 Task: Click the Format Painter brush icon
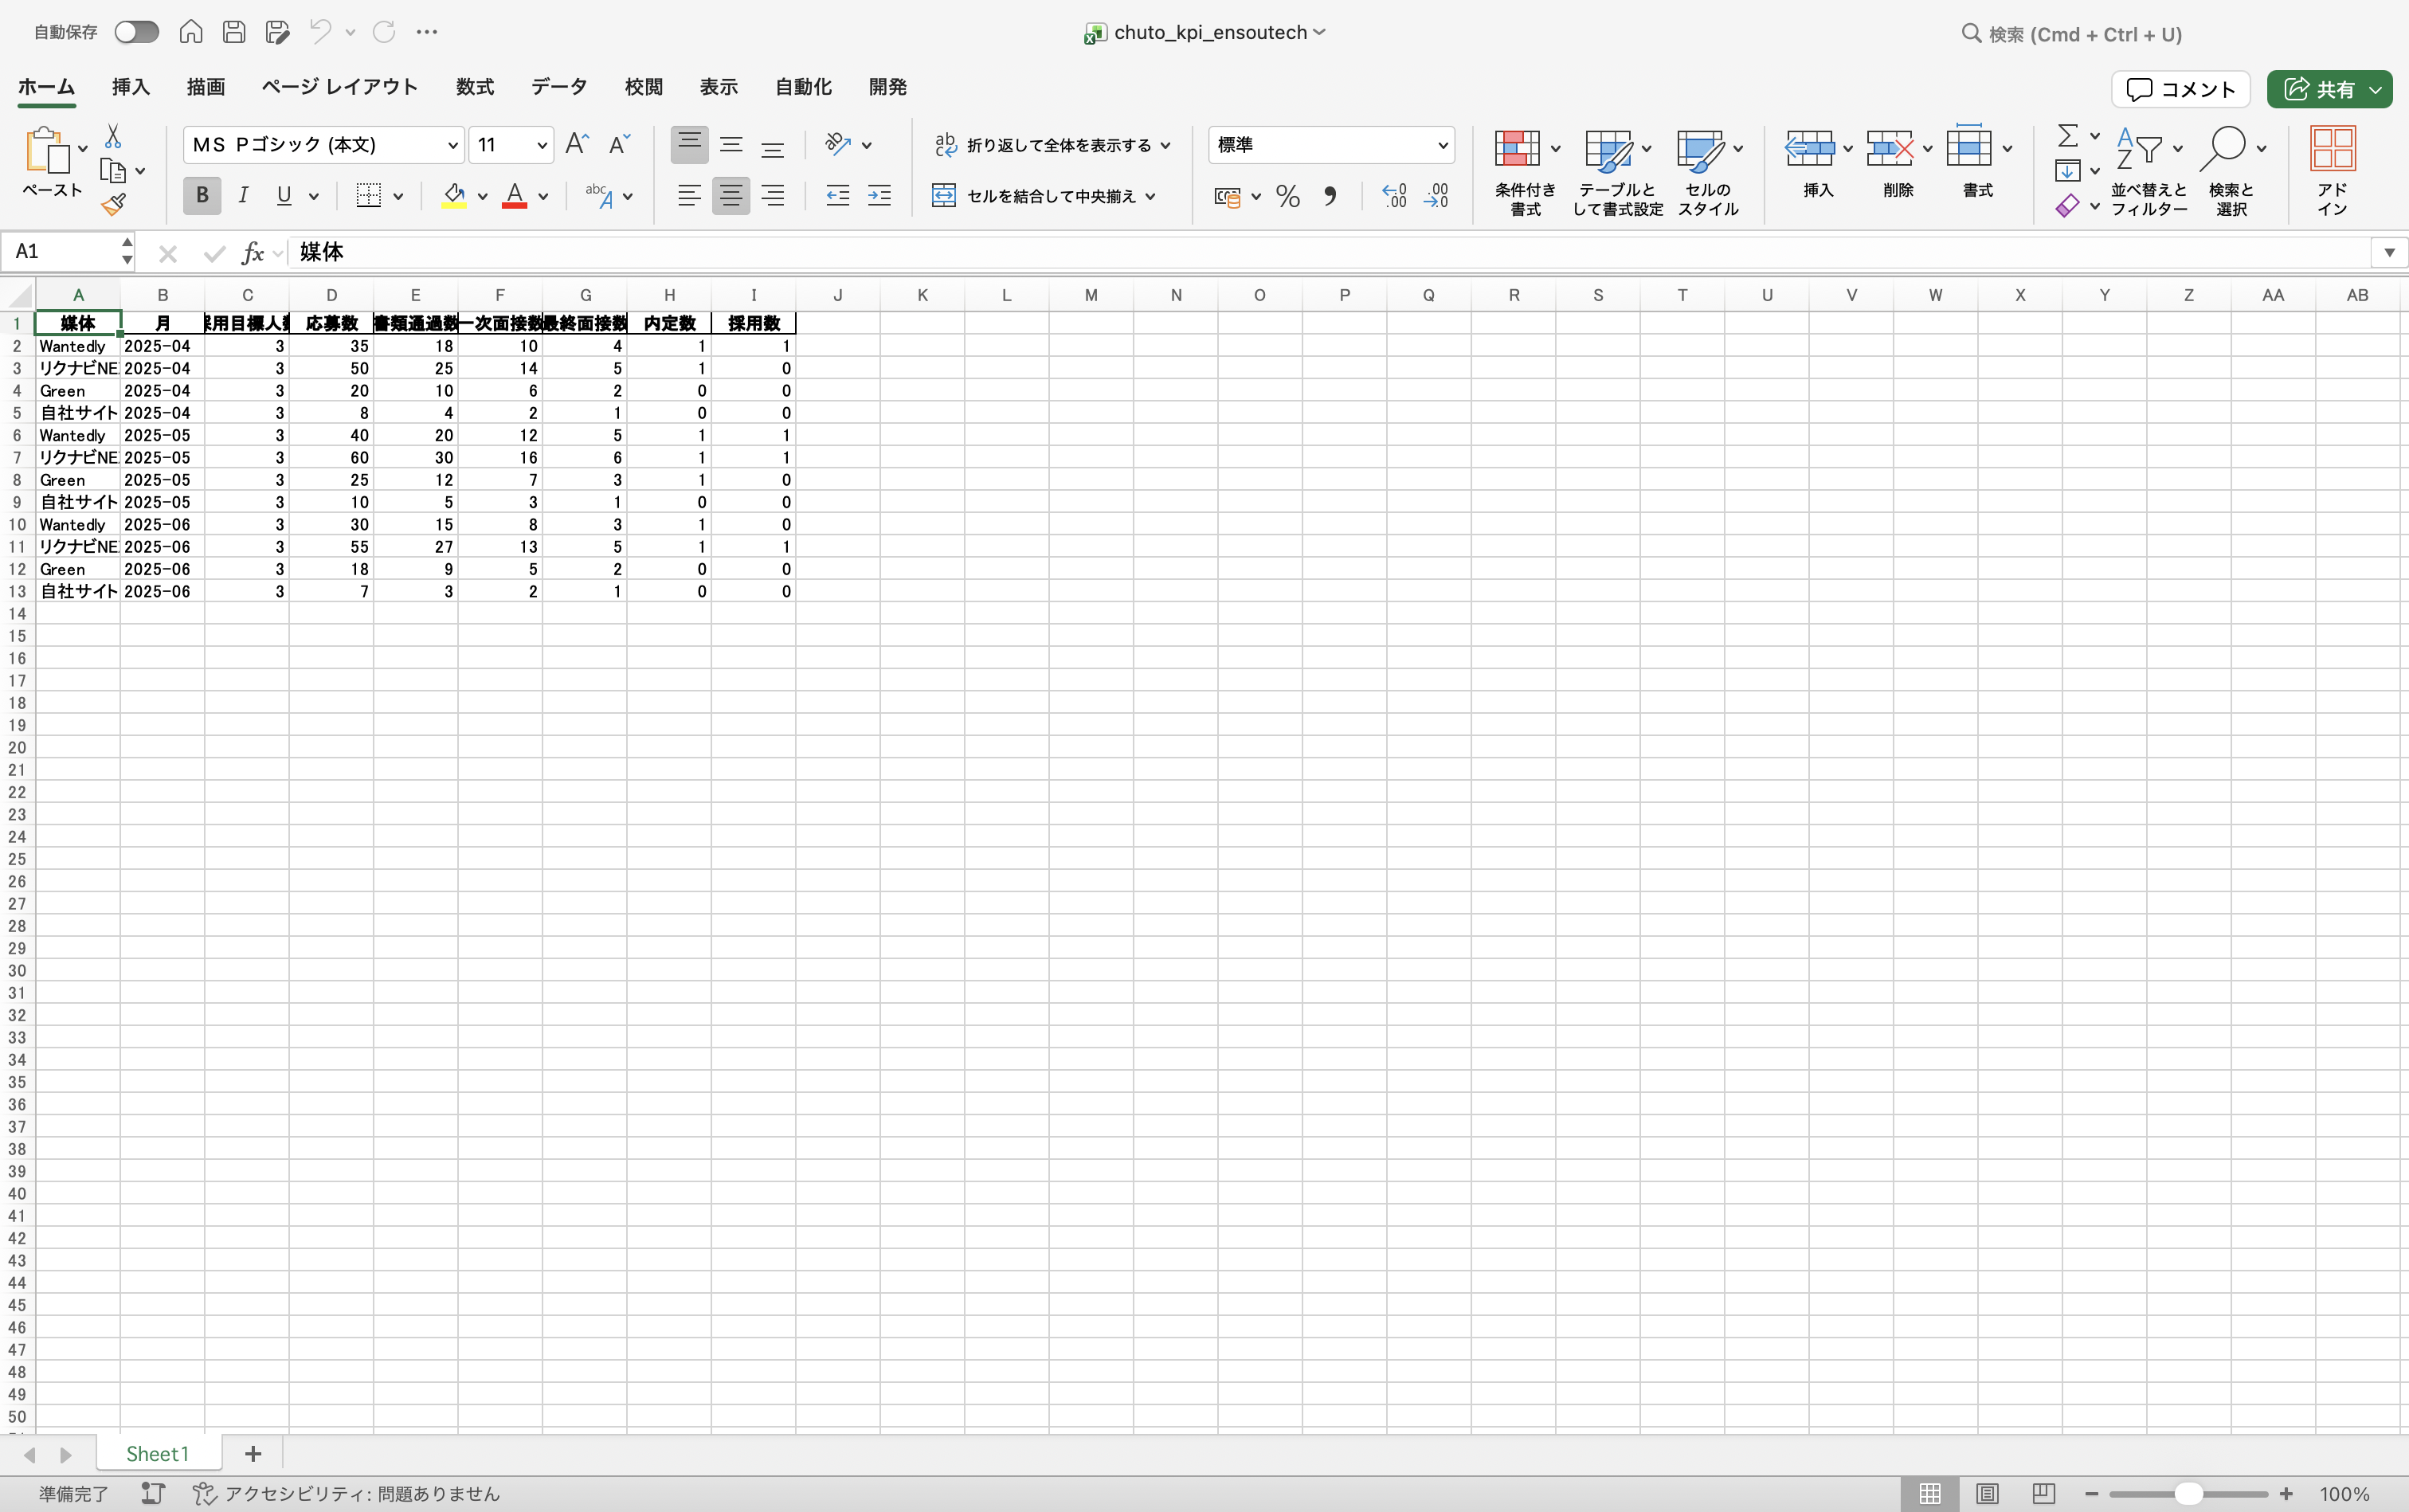click(x=113, y=205)
